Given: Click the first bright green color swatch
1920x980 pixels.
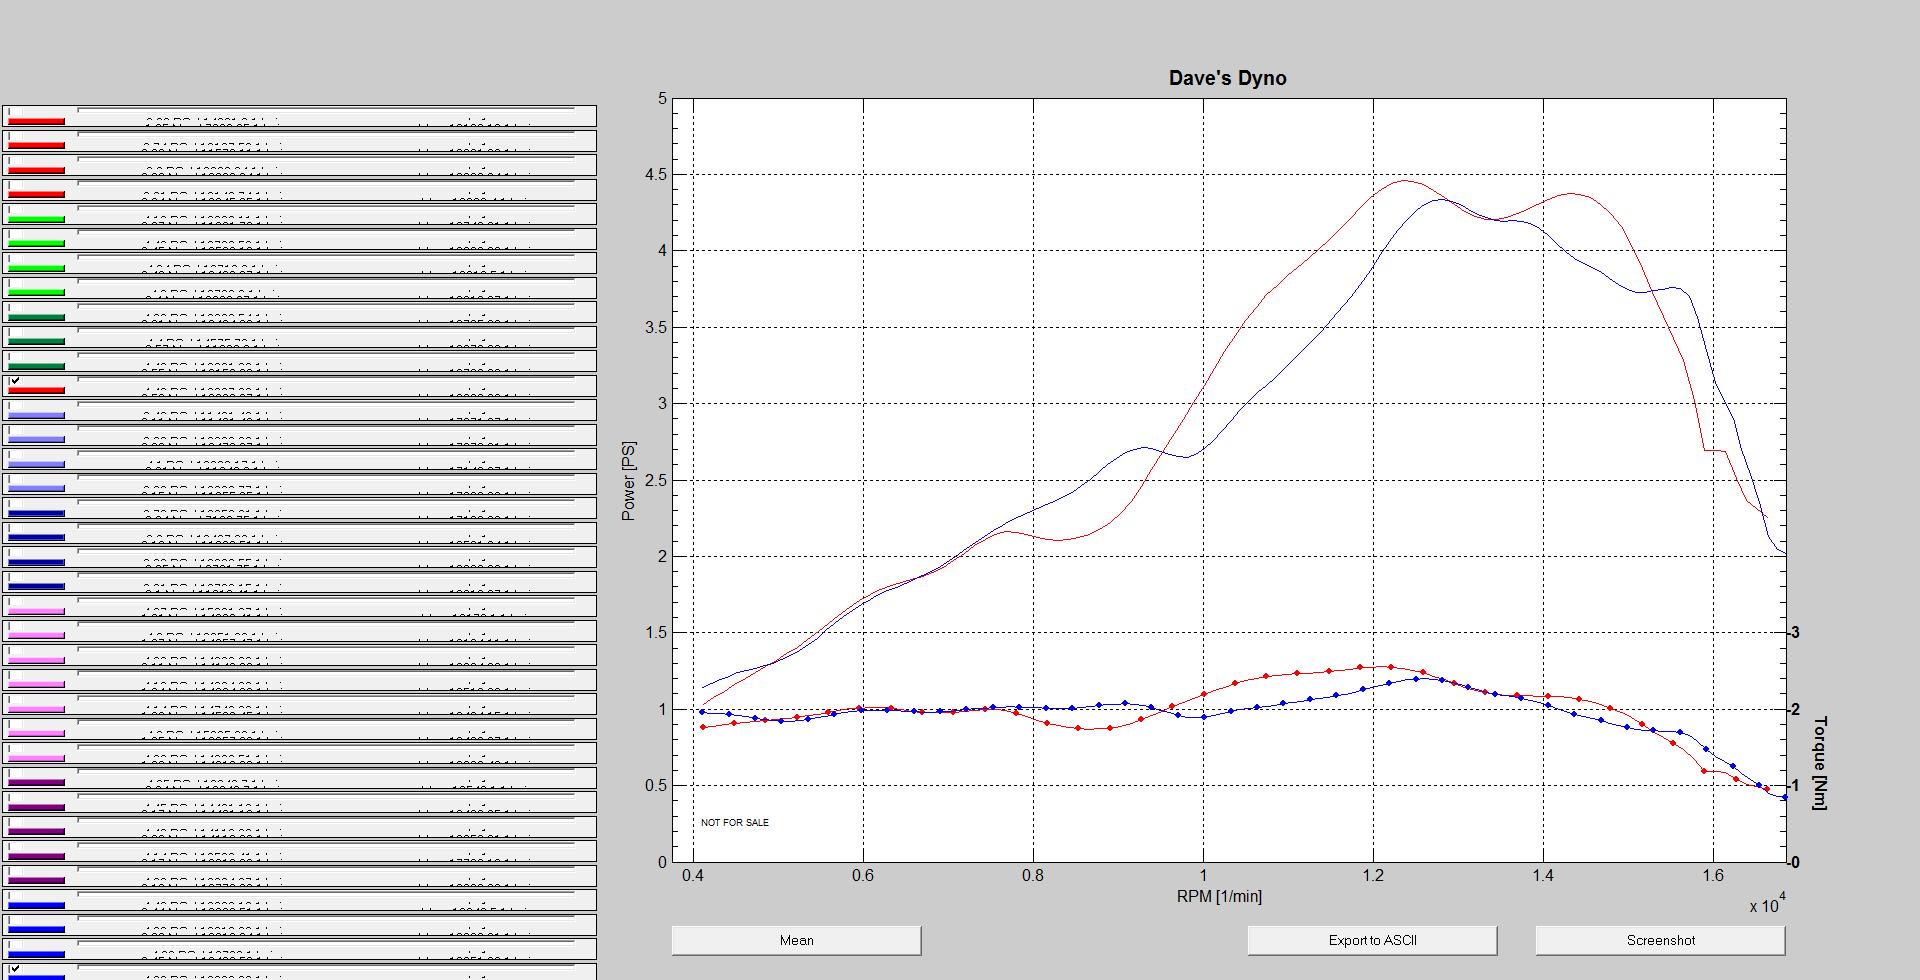Looking at the screenshot, I should tap(36, 220).
